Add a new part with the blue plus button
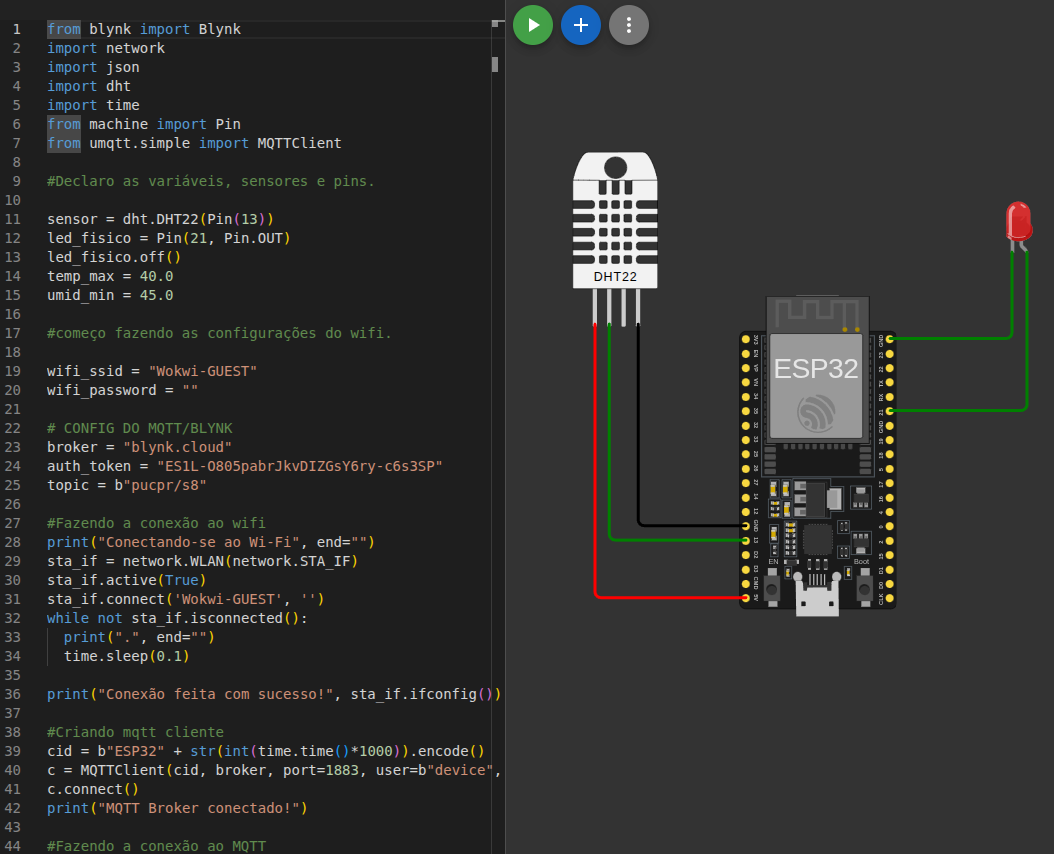1054x854 pixels. [581, 25]
